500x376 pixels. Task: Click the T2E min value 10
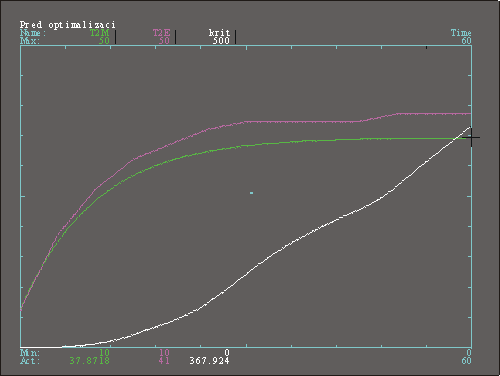(164, 352)
